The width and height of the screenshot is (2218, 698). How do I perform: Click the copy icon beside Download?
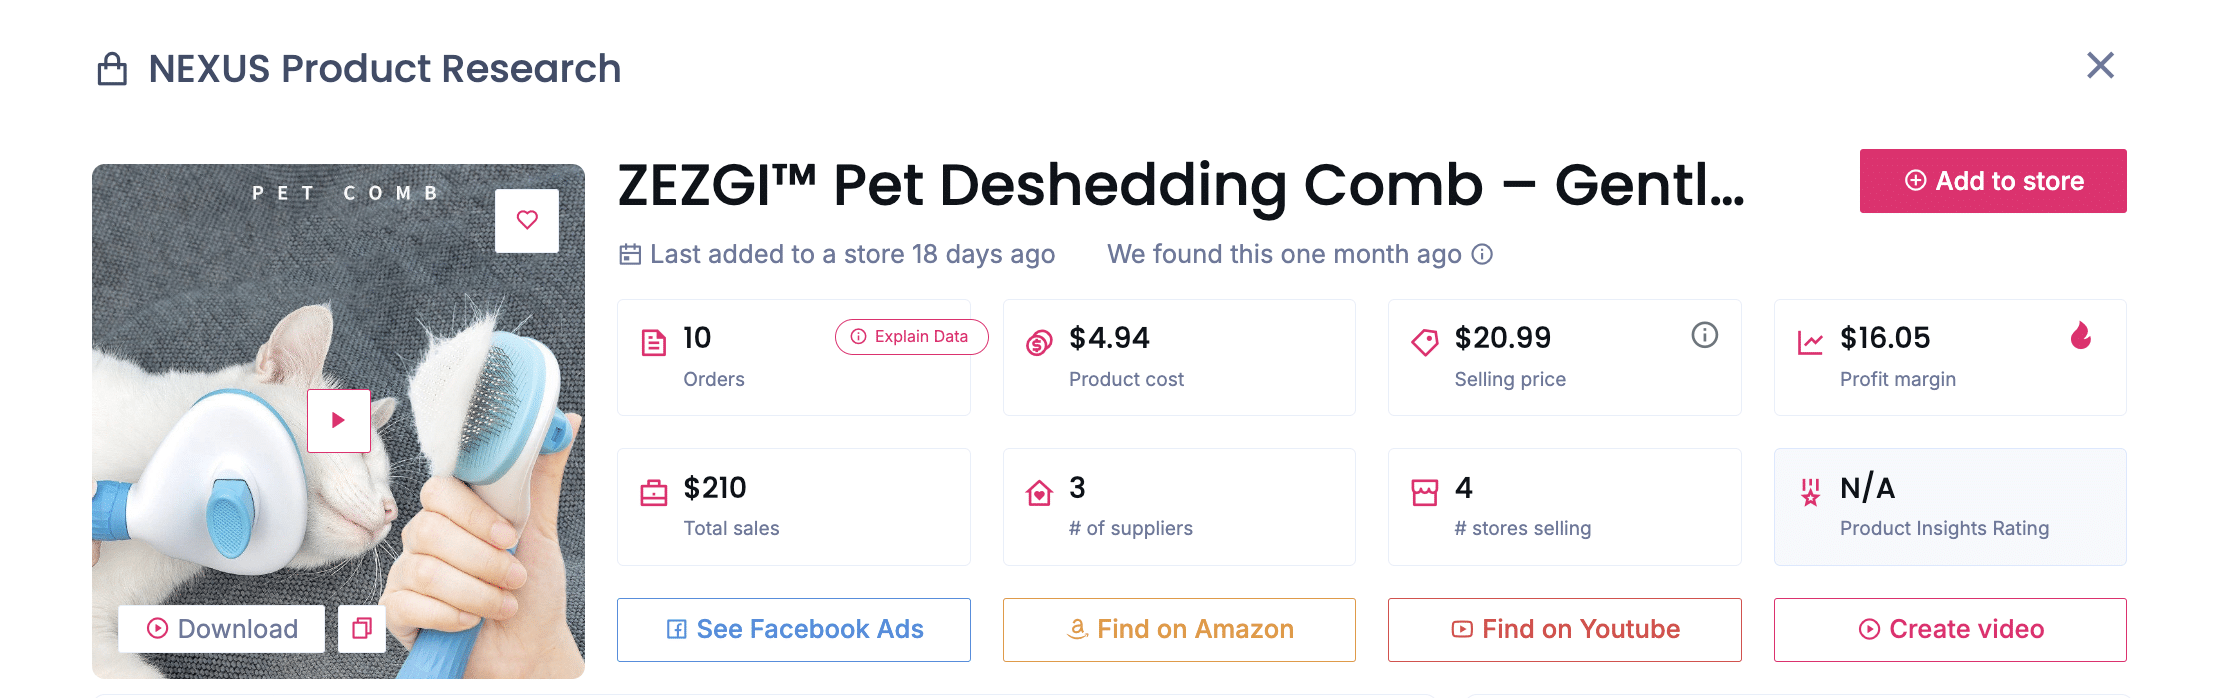(362, 628)
